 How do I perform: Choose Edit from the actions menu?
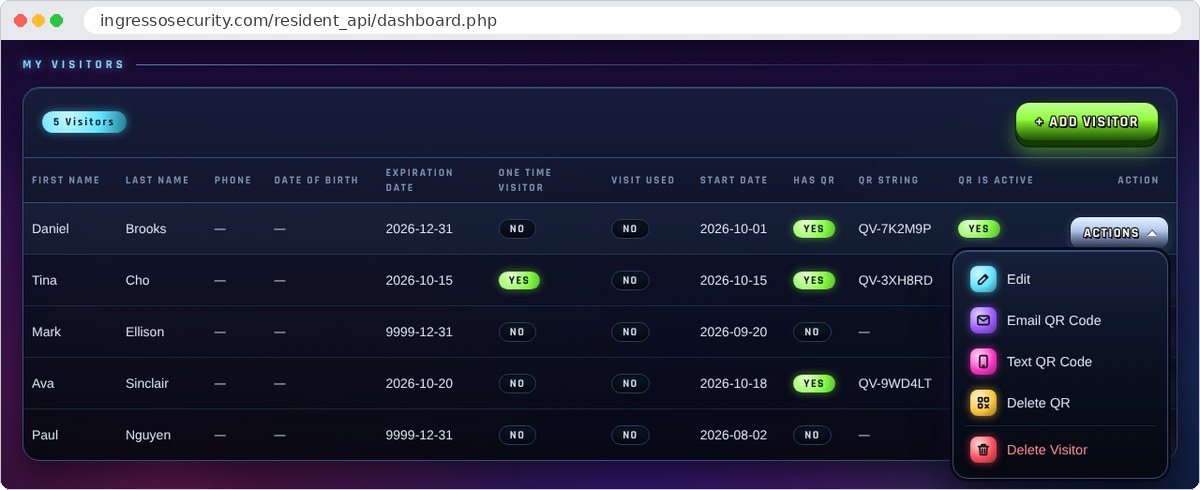click(1060, 279)
